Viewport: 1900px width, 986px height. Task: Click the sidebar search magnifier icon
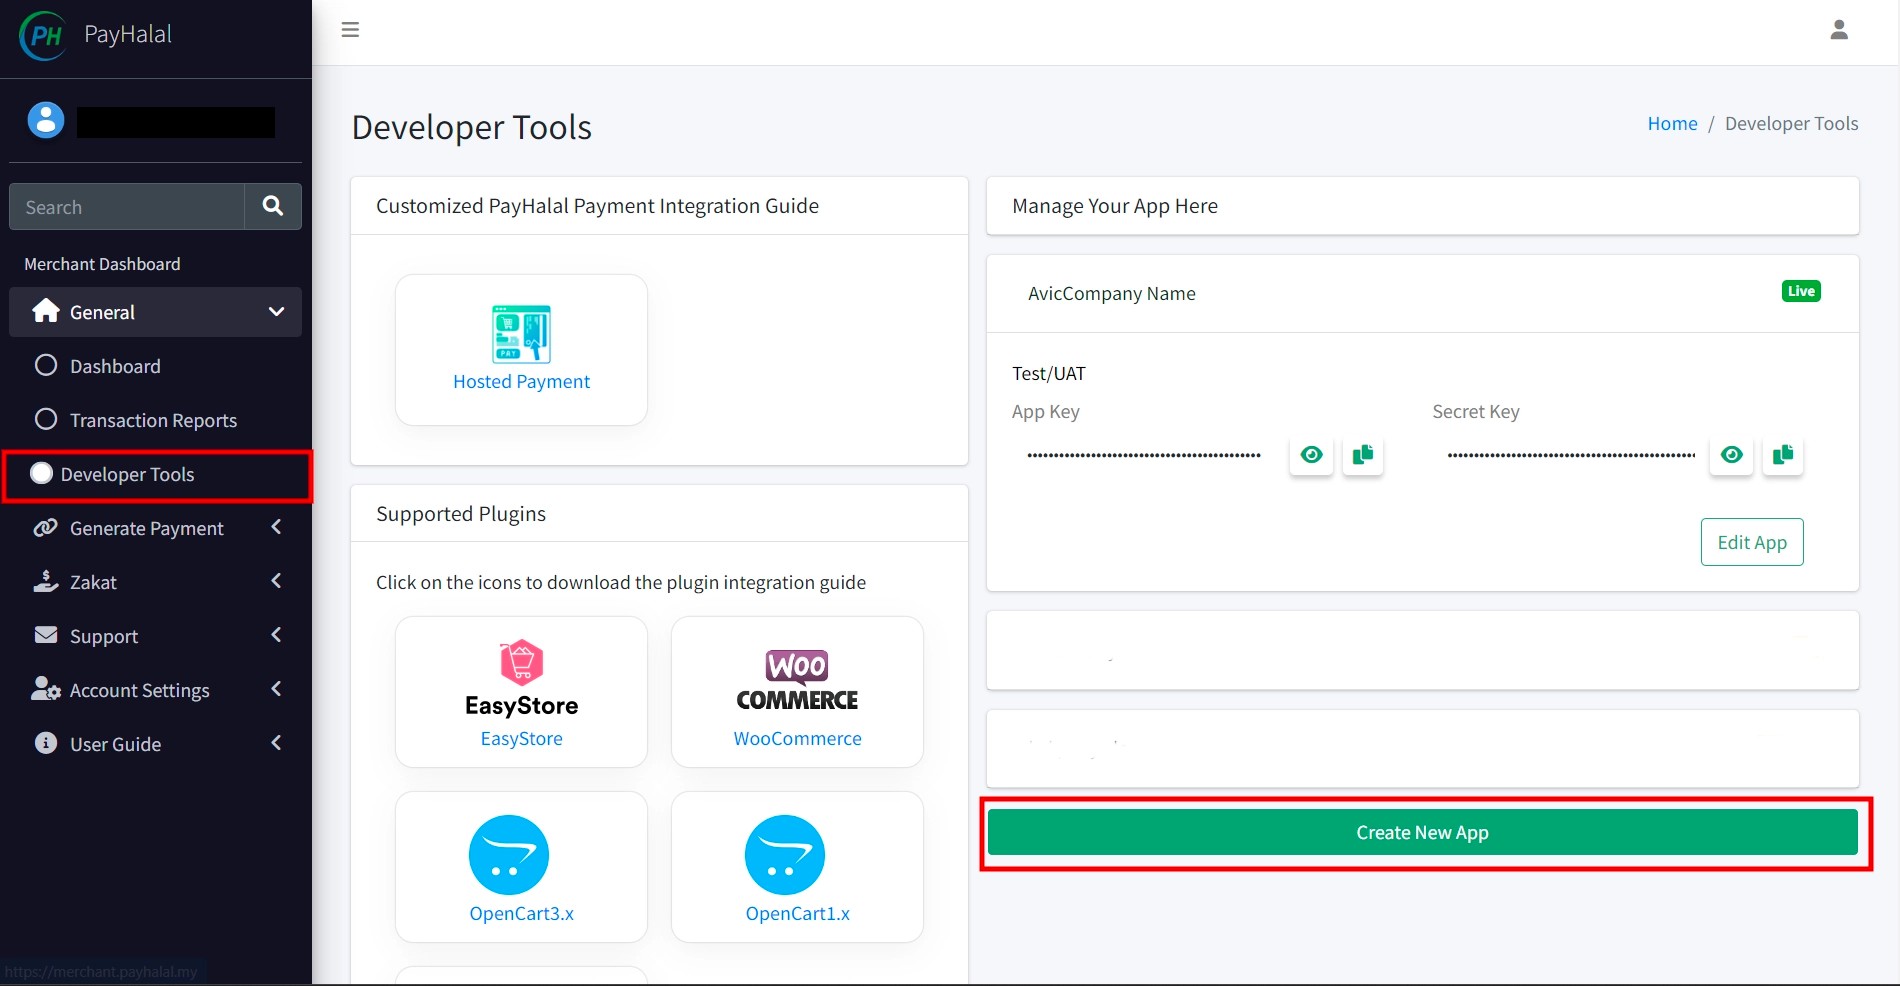tap(273, 206)
